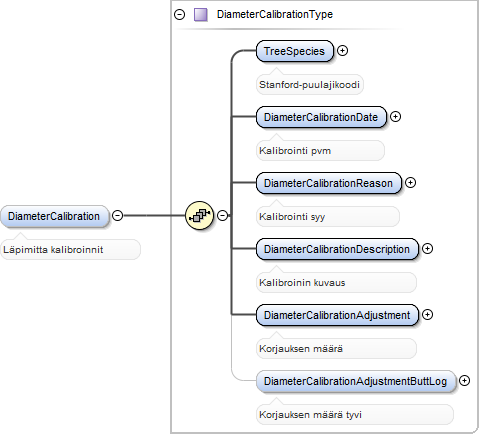Collapse the DiameterCalibrationType box
The width and height of the screenshot is (480, 435).
click(x=180, y=15)
